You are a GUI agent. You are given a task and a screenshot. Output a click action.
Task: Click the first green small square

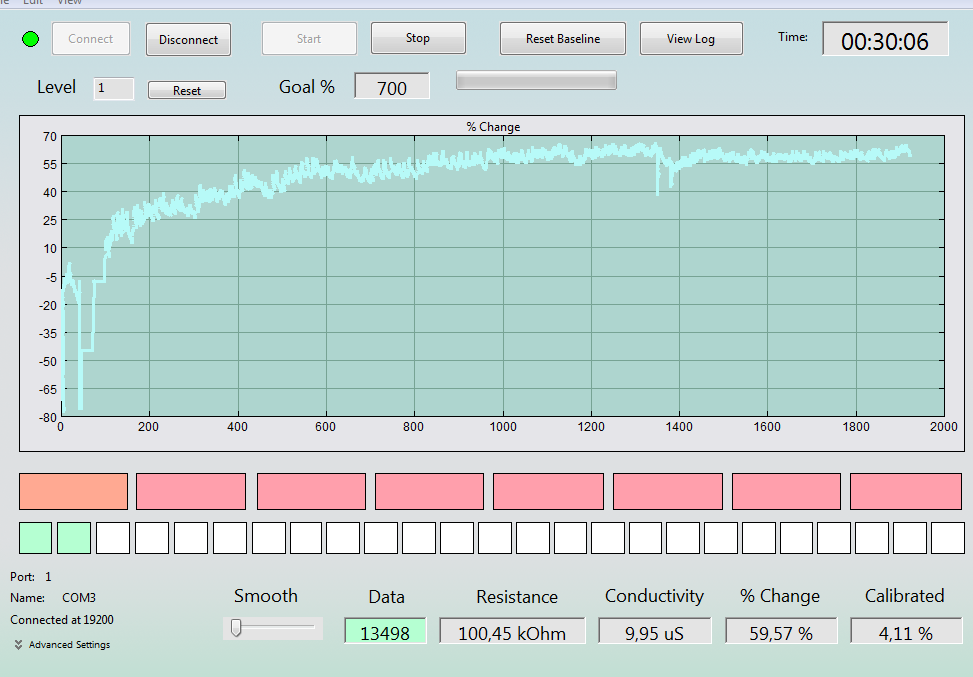coord(35,538)
